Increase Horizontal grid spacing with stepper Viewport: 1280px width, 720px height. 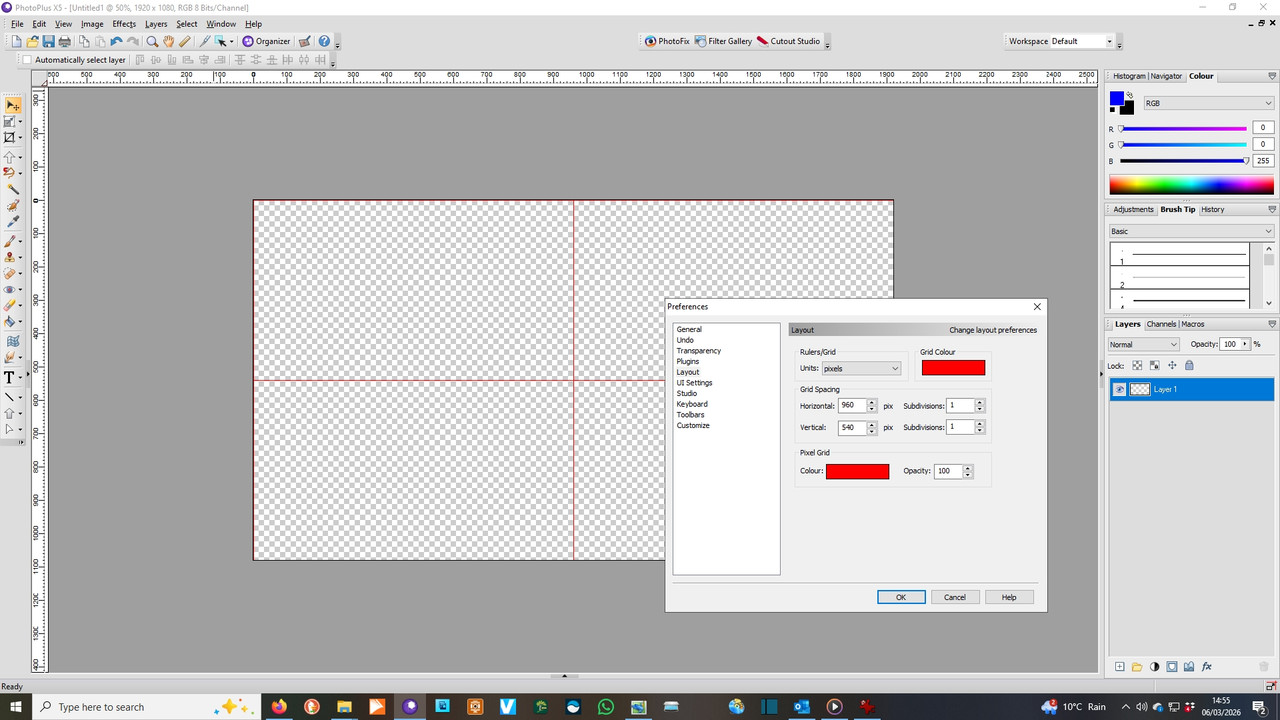coord(872,403)
